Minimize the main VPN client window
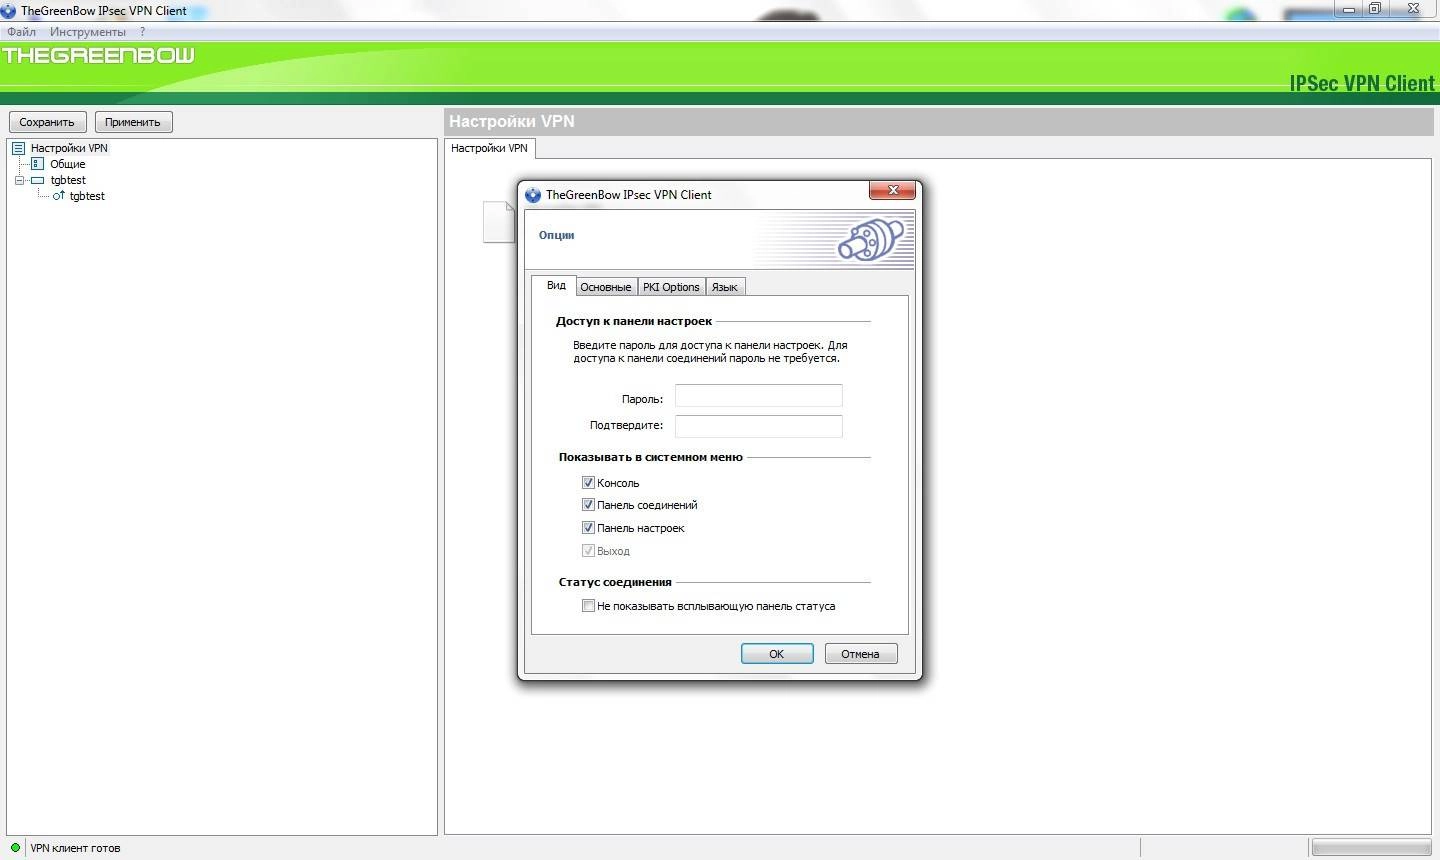1440x860 pixels. coord(1349,9)
